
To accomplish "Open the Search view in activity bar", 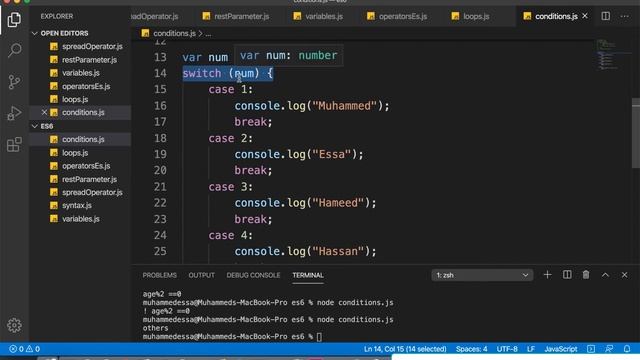I will (14, 50).
